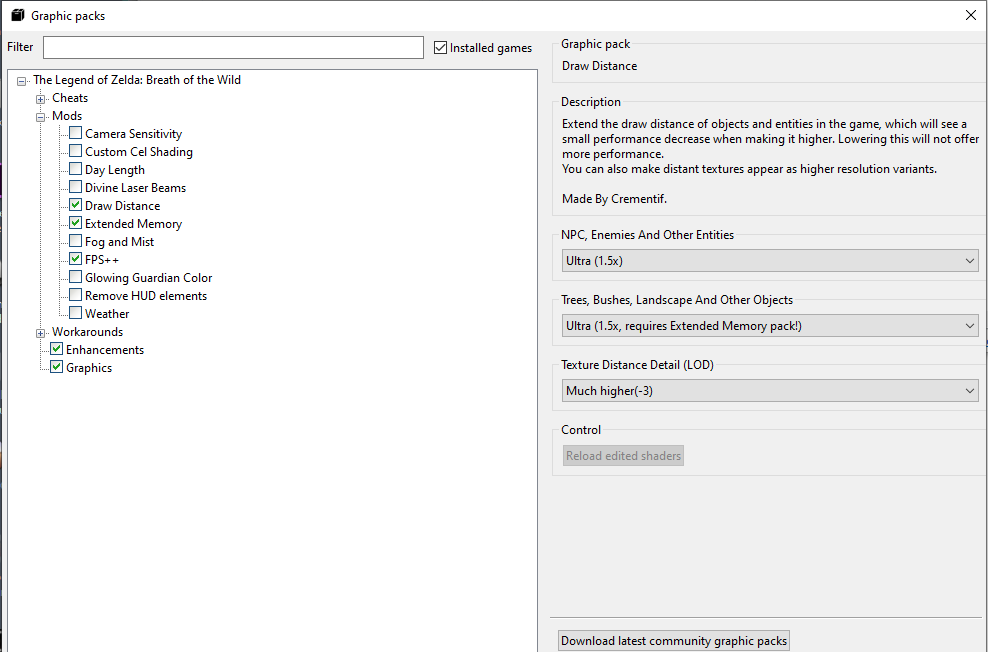Focus the Filter text field
The width and height of the screenshot is (988, 652).
[x=233, y=47]
